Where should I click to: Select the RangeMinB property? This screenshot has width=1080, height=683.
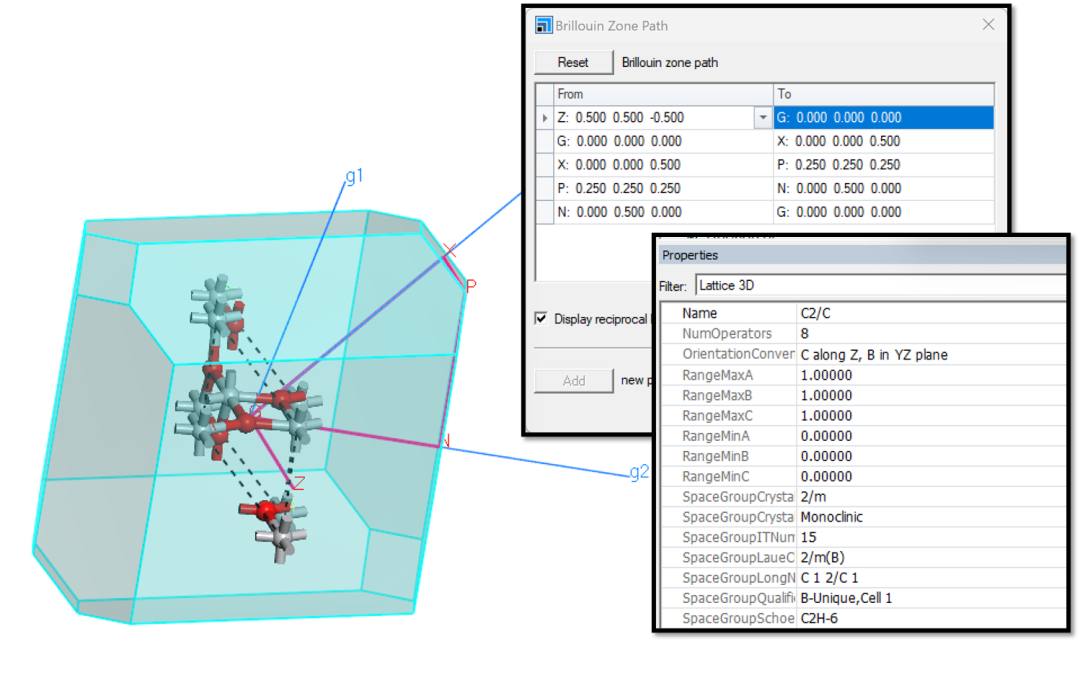click(863, 456)
